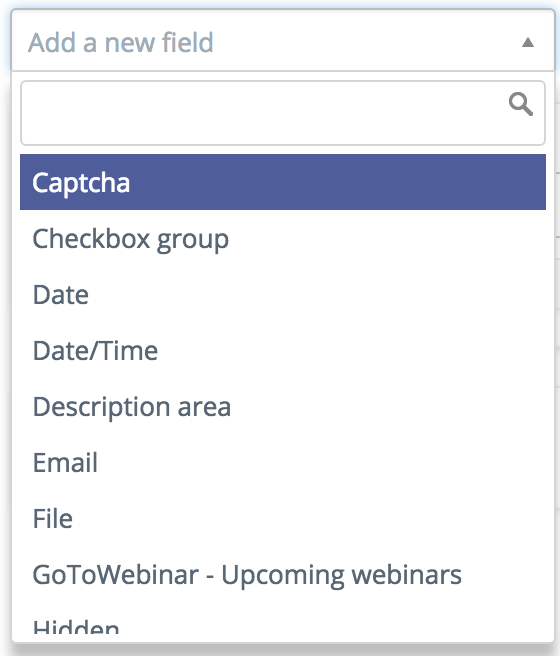Image resolution: width=560 pixels, height=656 pixels.
Task: Select the highlighted Captcha option
Action: 283,182
